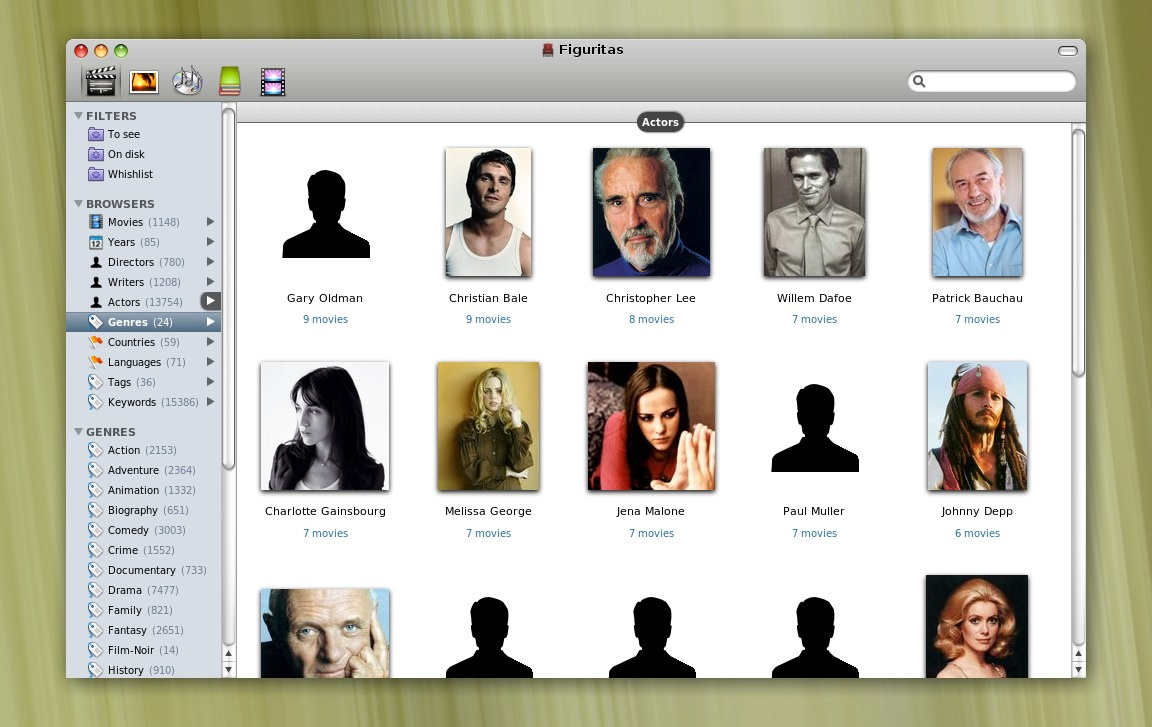Click the Countries flag icon
This screenshot has width=1152, height=727.
[x=96, y=341]
